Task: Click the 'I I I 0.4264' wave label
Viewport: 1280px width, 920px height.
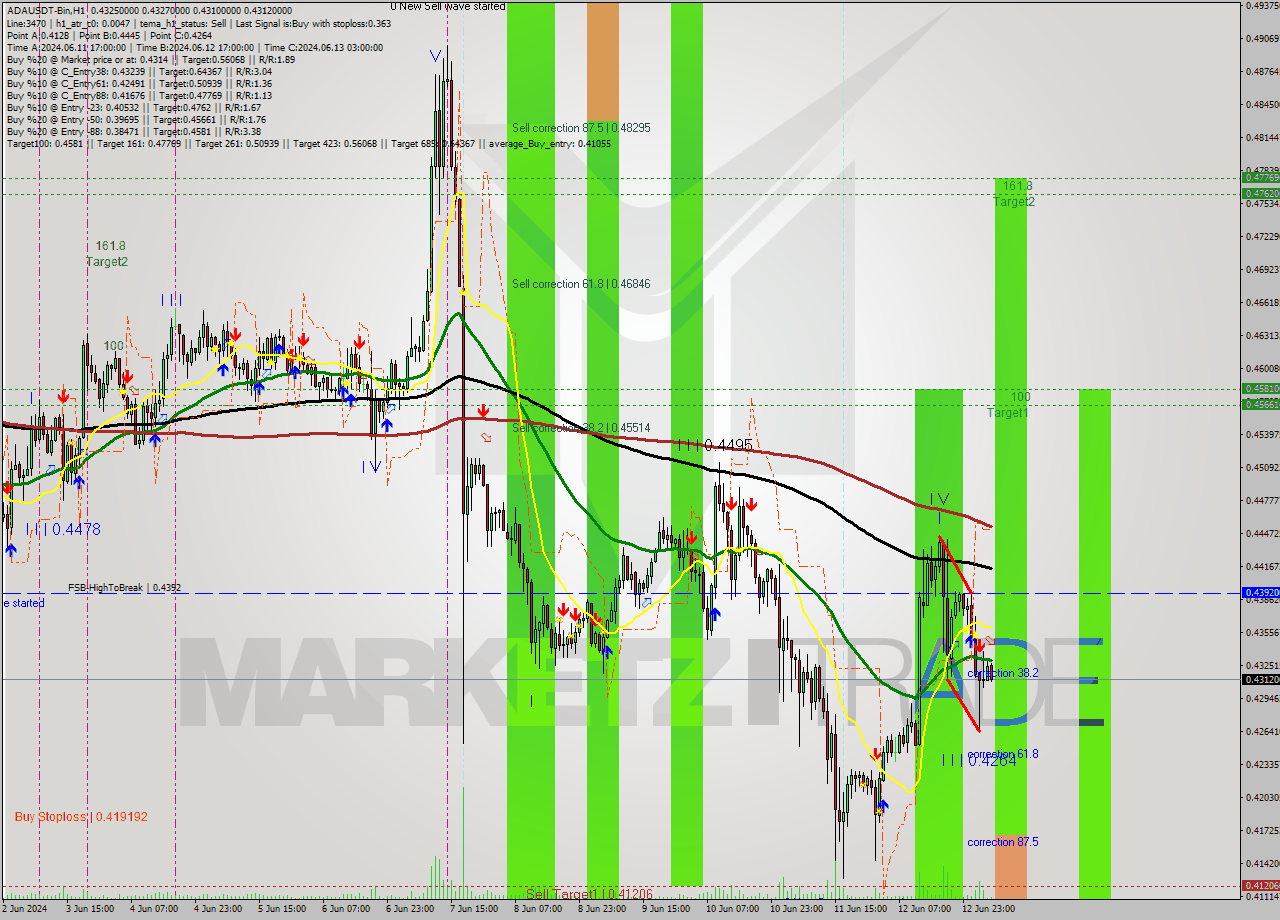Action: click(979, 761)
